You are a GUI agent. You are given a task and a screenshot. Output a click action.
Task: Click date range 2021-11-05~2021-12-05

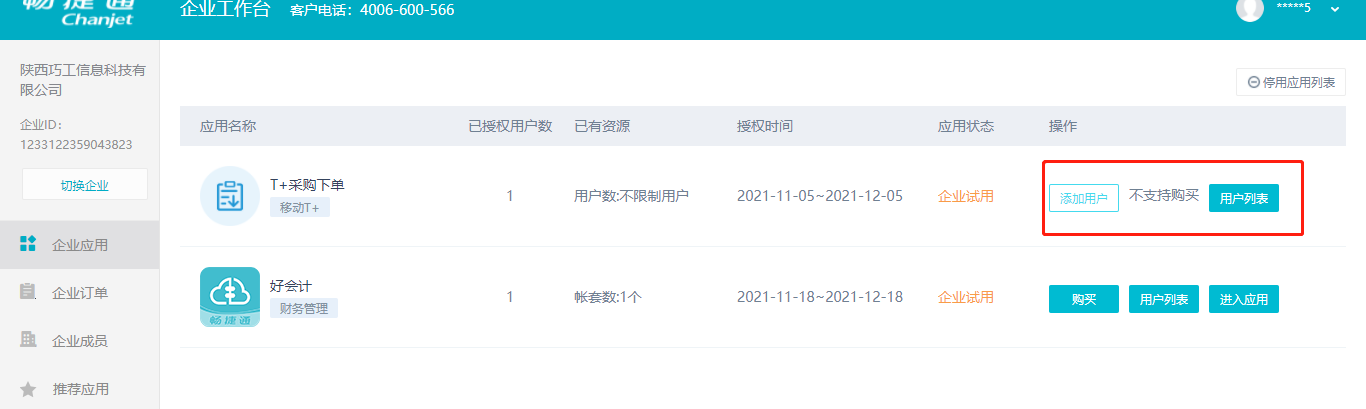pyautogui.click(x=820, y=196)
